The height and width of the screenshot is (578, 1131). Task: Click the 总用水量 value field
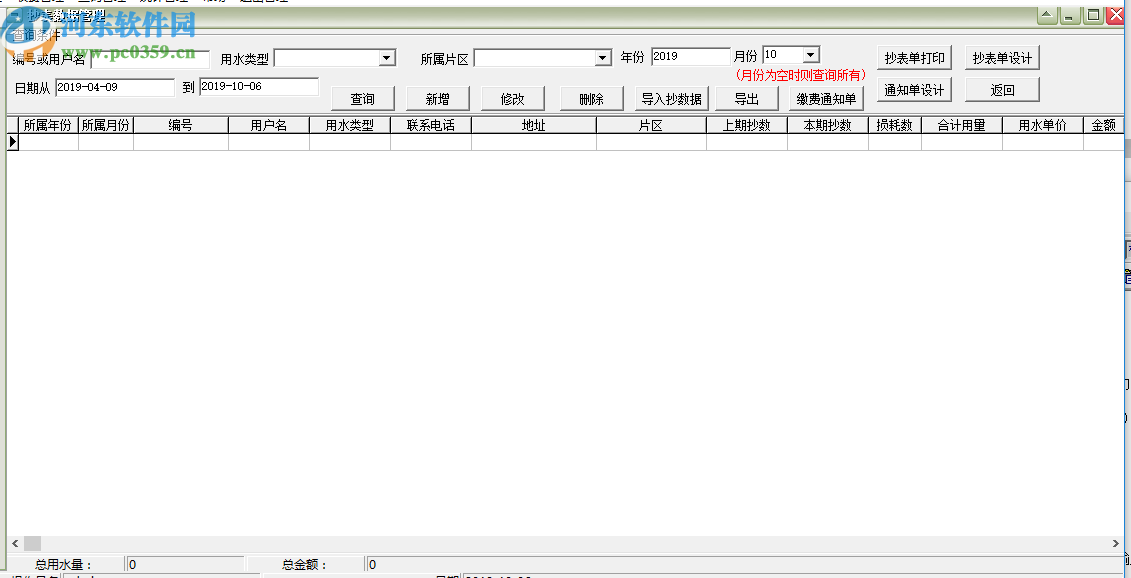(x=185, y=564)
